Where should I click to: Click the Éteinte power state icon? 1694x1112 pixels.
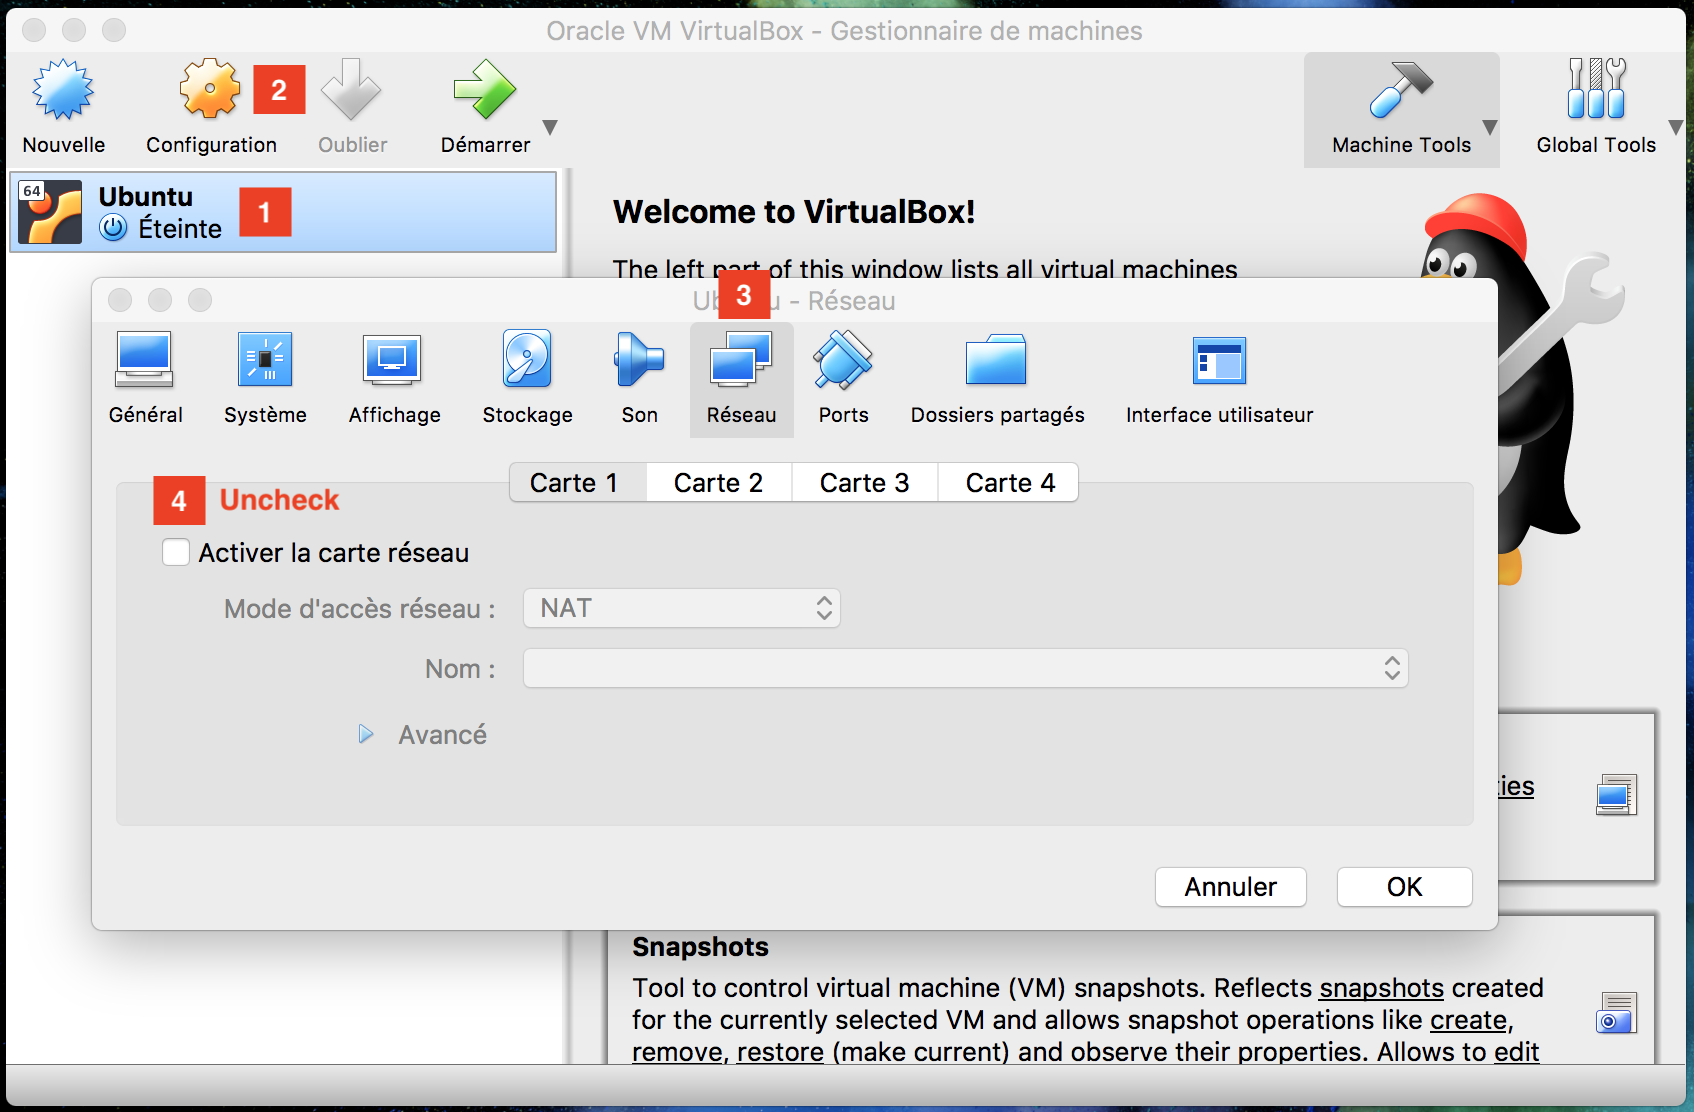coord(113,228)
